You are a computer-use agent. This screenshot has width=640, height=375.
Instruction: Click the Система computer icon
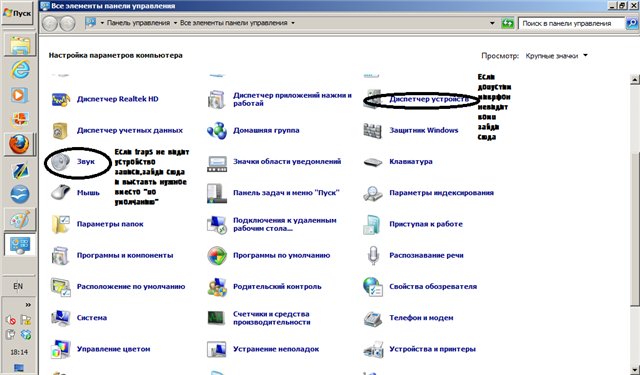(x=61, y=318)
